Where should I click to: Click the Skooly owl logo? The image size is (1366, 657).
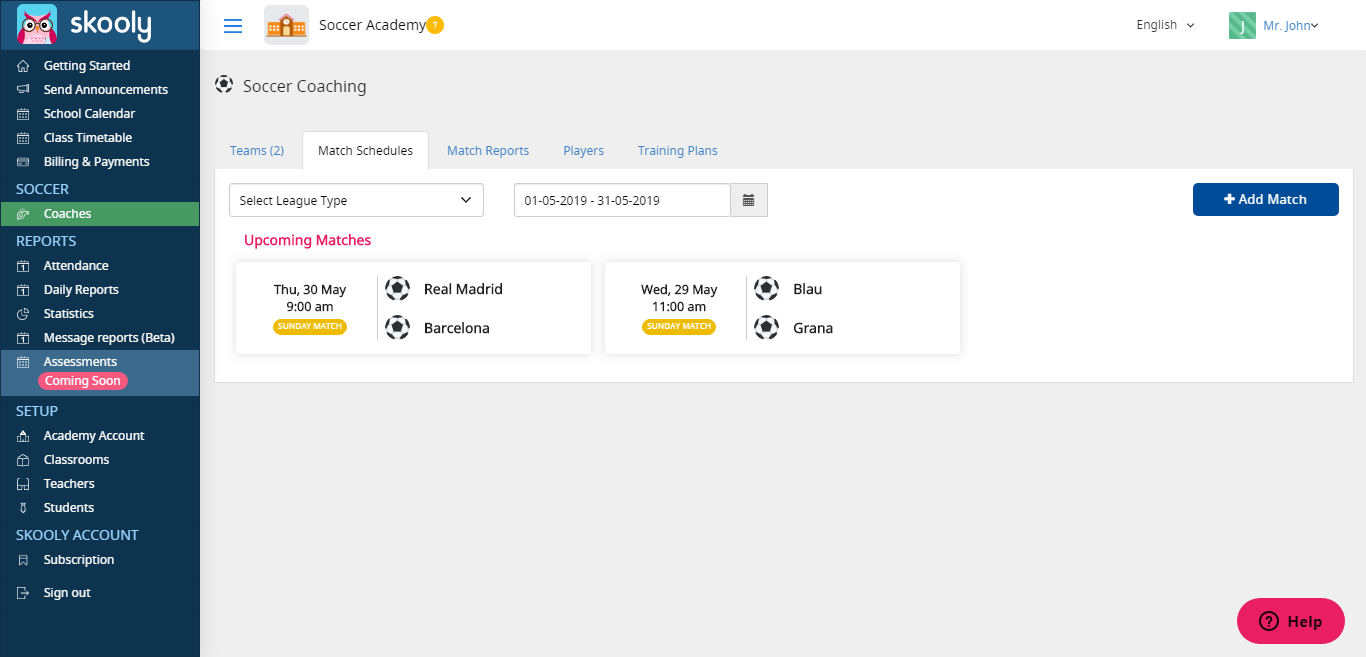[37, 25]
